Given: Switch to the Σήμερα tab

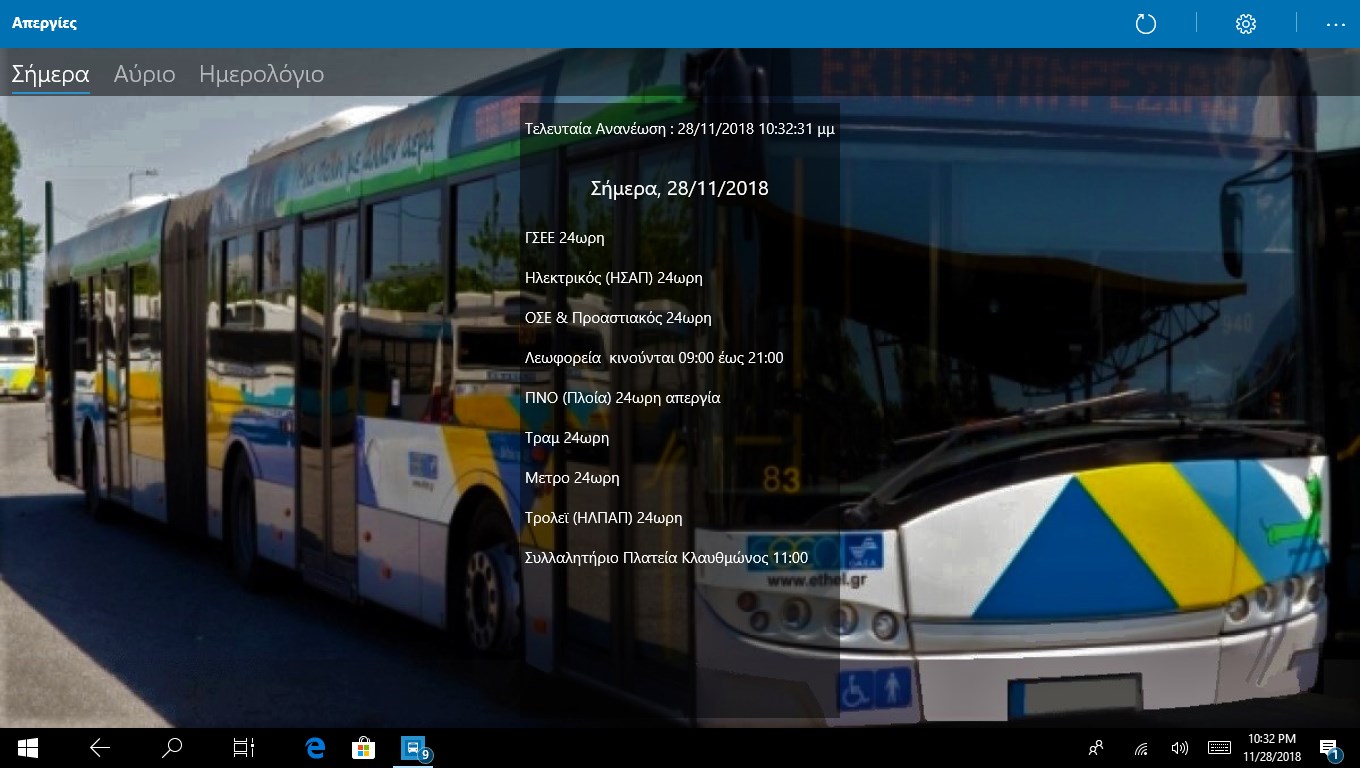Looking at the screenshot, I should 51,74.
